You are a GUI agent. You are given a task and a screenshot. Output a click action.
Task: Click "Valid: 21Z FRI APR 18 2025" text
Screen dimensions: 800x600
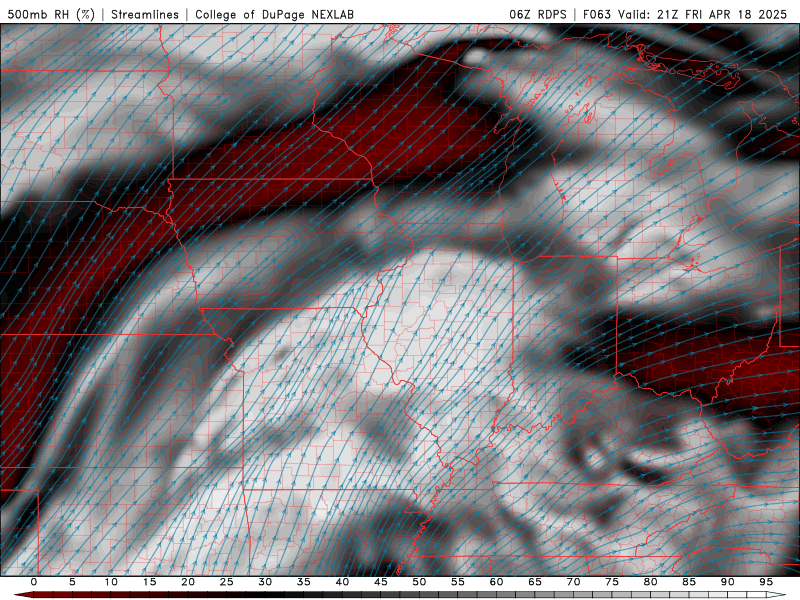pyautogui.click(x=703, y=14)
